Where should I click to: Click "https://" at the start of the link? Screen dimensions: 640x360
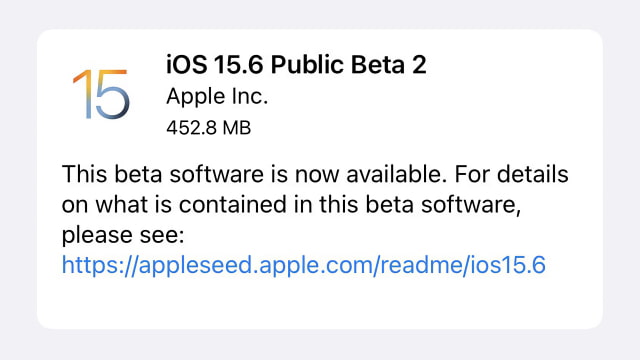(x=100, y=265)
